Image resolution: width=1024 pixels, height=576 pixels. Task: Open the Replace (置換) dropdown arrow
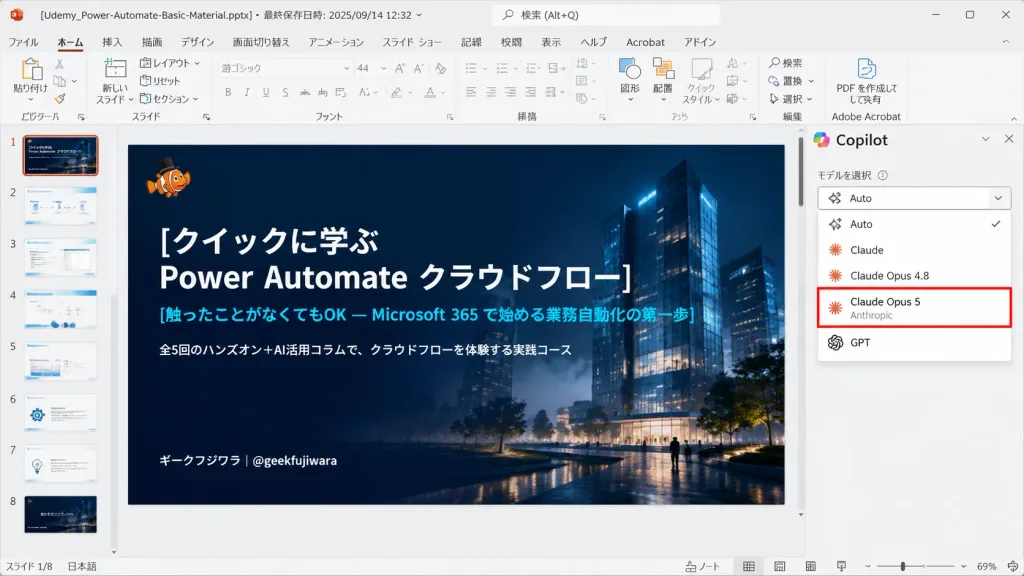[811, 81]
